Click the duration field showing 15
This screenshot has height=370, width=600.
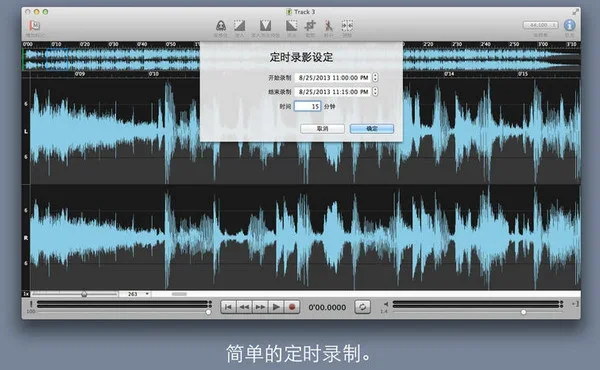coord(308,106)
